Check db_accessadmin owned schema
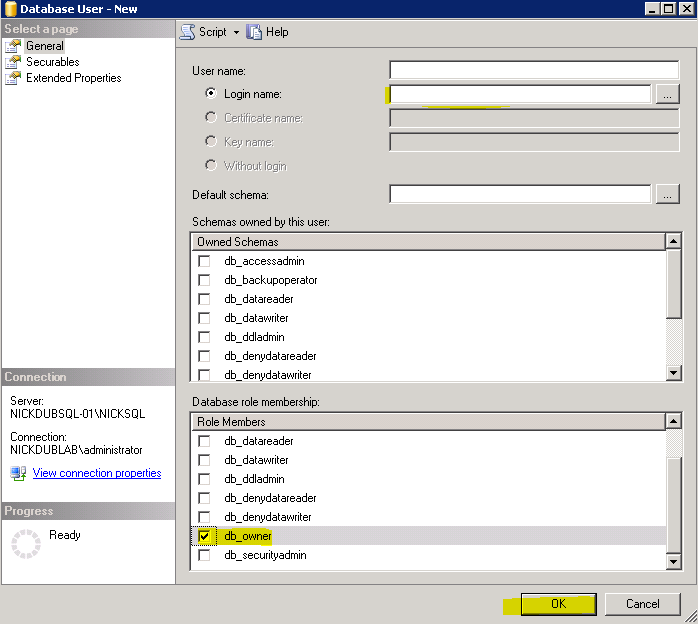Screen dimensions: 698x624 [x=204, y=261]
